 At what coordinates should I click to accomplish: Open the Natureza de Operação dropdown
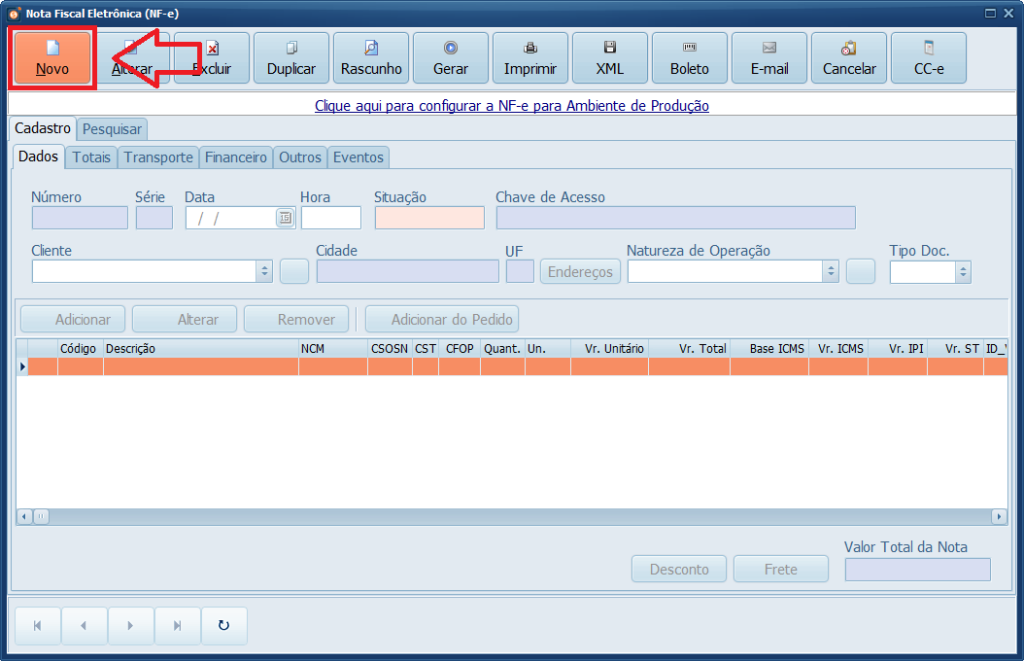coord(830,271)
